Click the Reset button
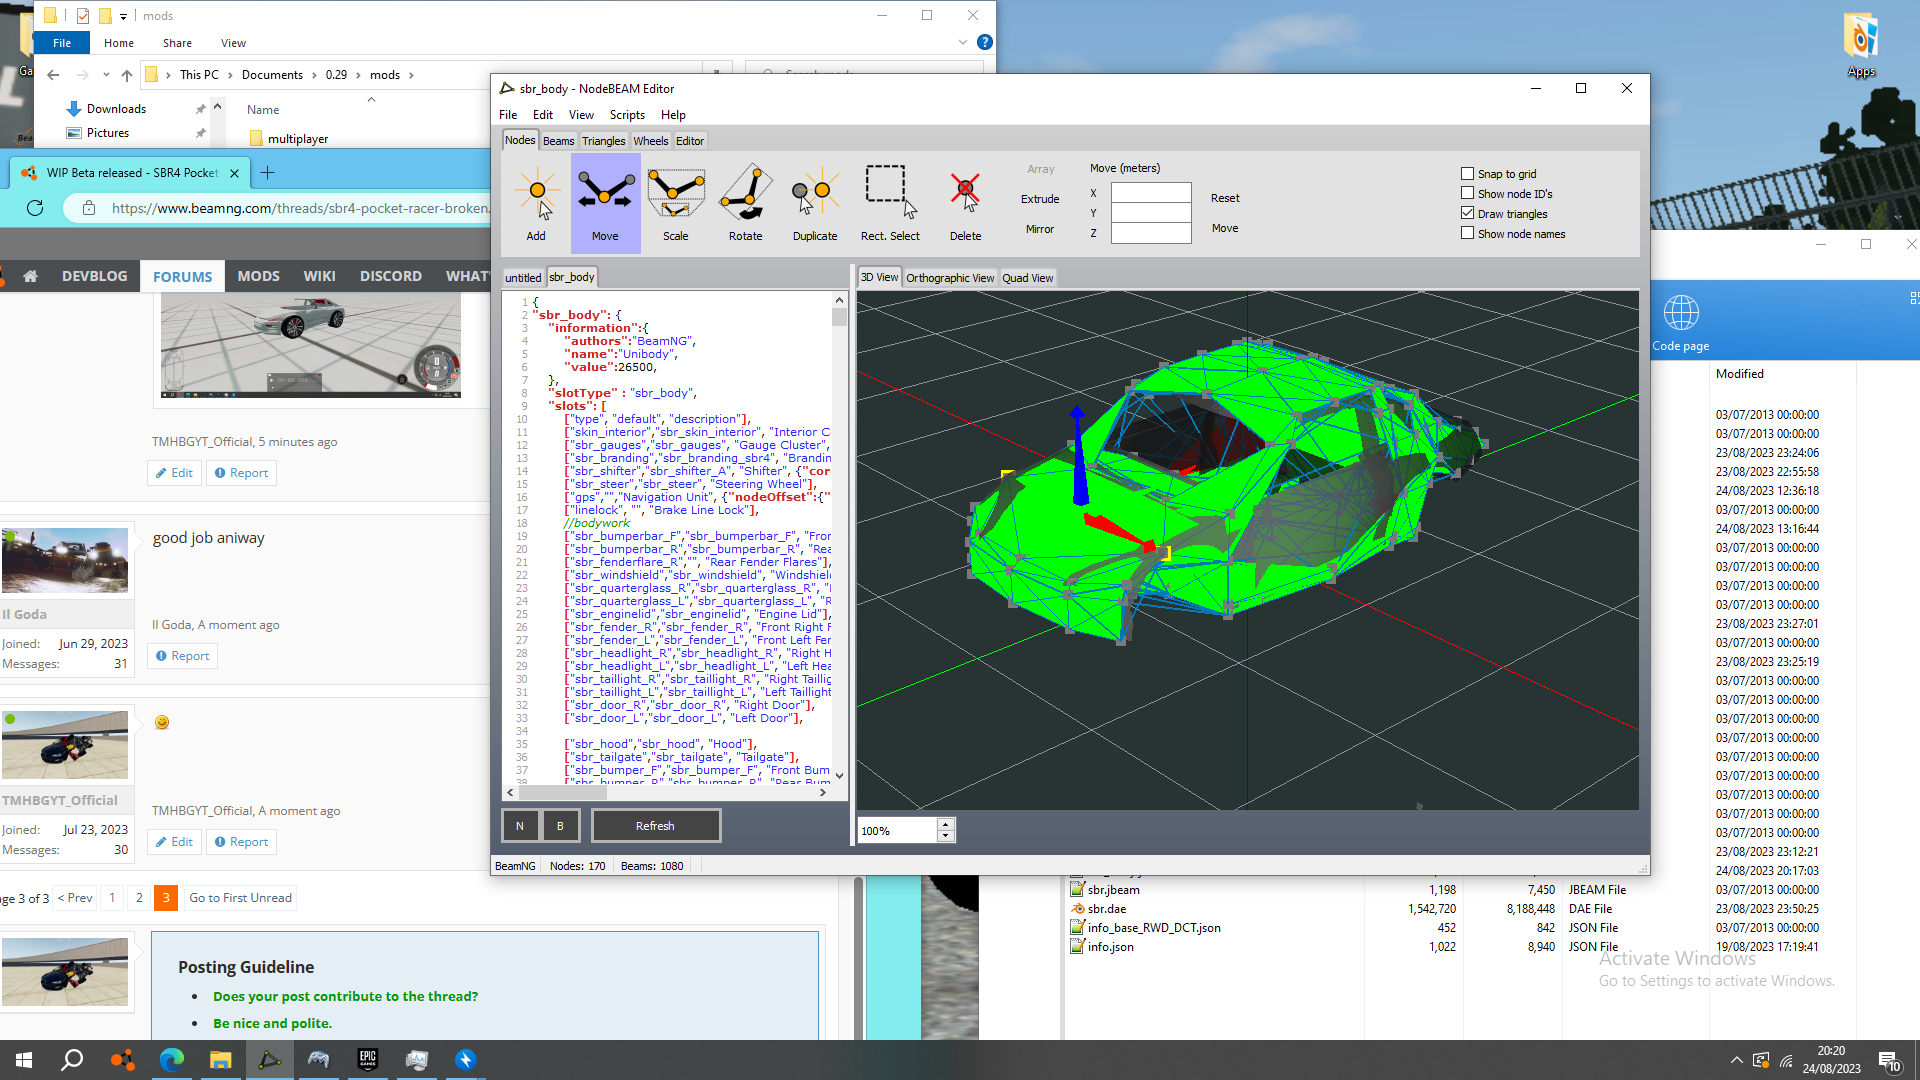Screen dimensions: 1920x1080 tap(1225, 198)
